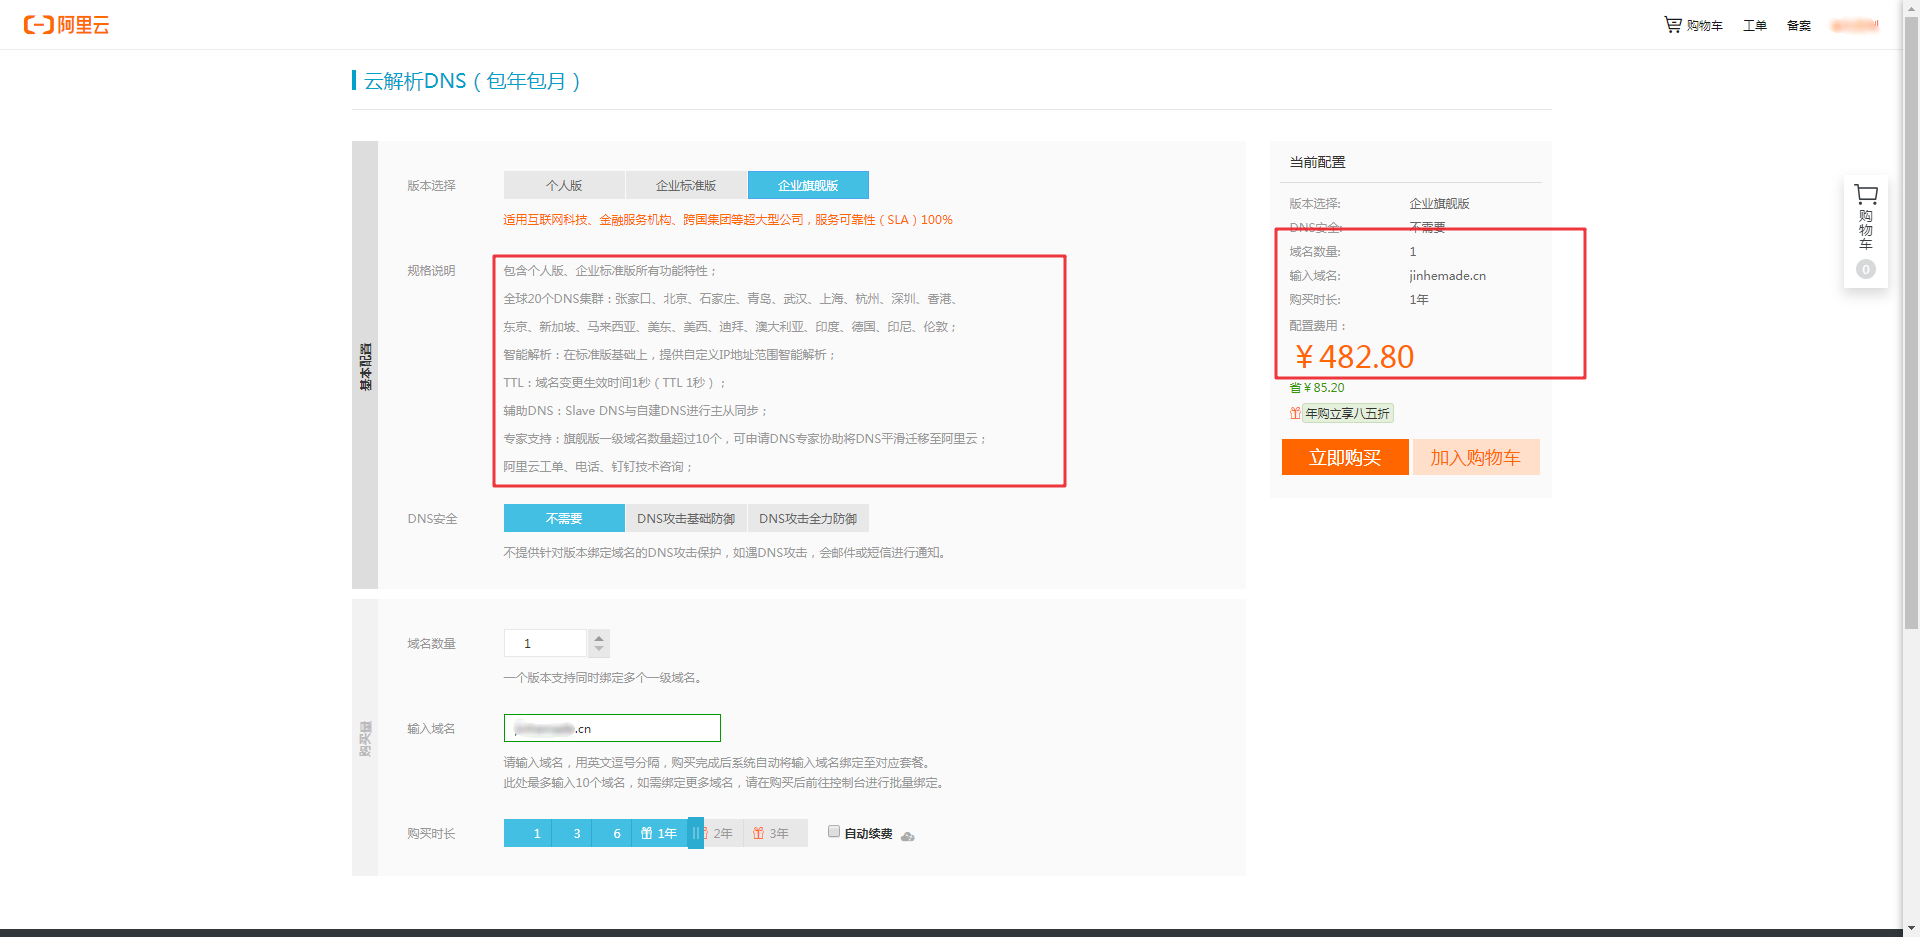The height and width of the screenshot is (937, 1920).
Task: Open the 备案 filing link in header
Action: click(1799, 25)
